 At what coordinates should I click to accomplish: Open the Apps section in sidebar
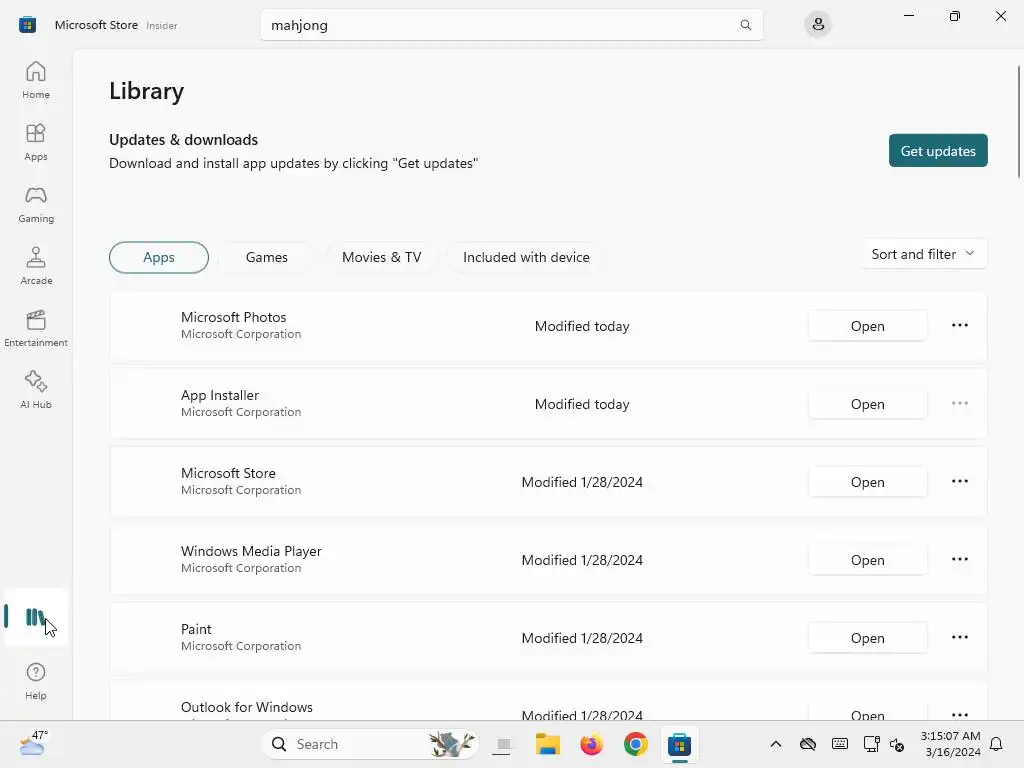pos(36,142)
